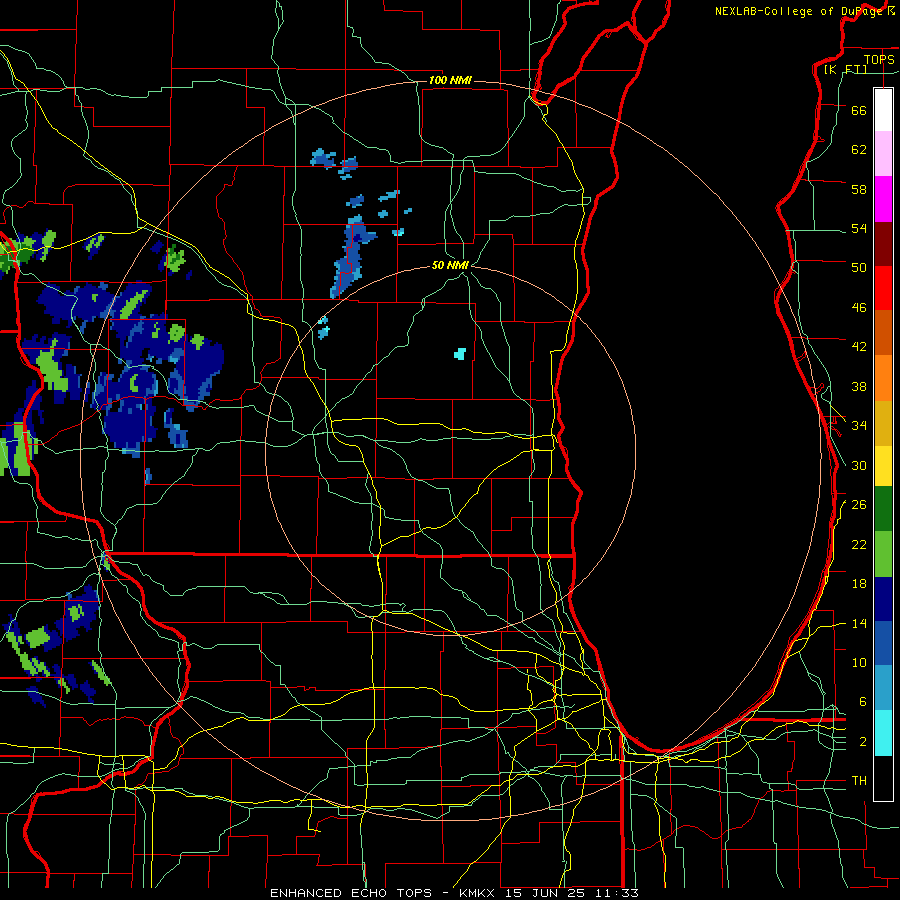Click the isolated cyan echo inside the 50 NMI ring
This screenshot has height=900, width=900.
click(460, 354)
